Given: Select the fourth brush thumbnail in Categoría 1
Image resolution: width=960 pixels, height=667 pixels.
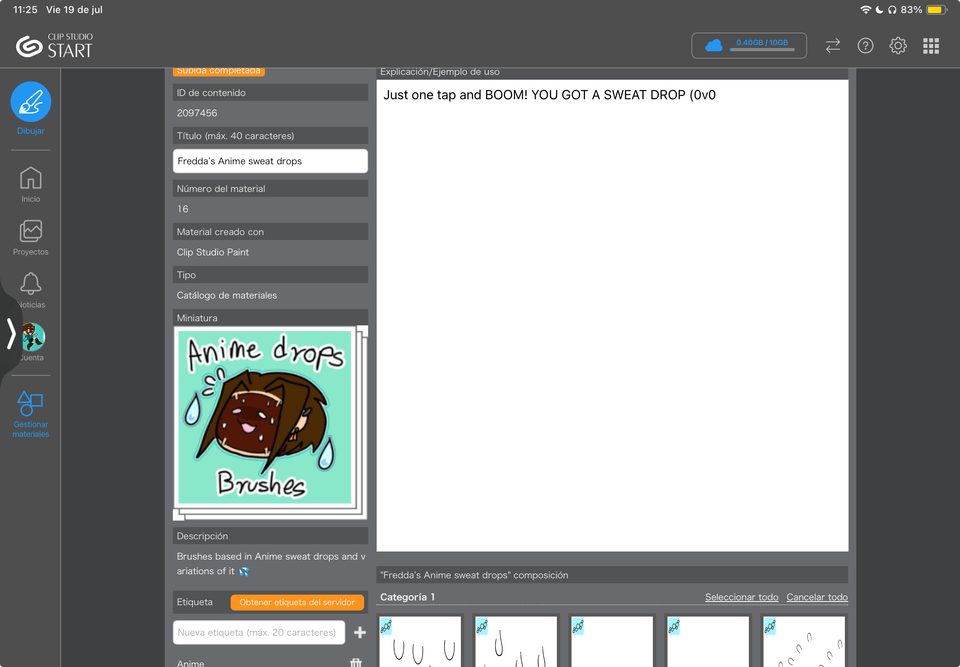Looking at the screenshot, I should [708, 641].
